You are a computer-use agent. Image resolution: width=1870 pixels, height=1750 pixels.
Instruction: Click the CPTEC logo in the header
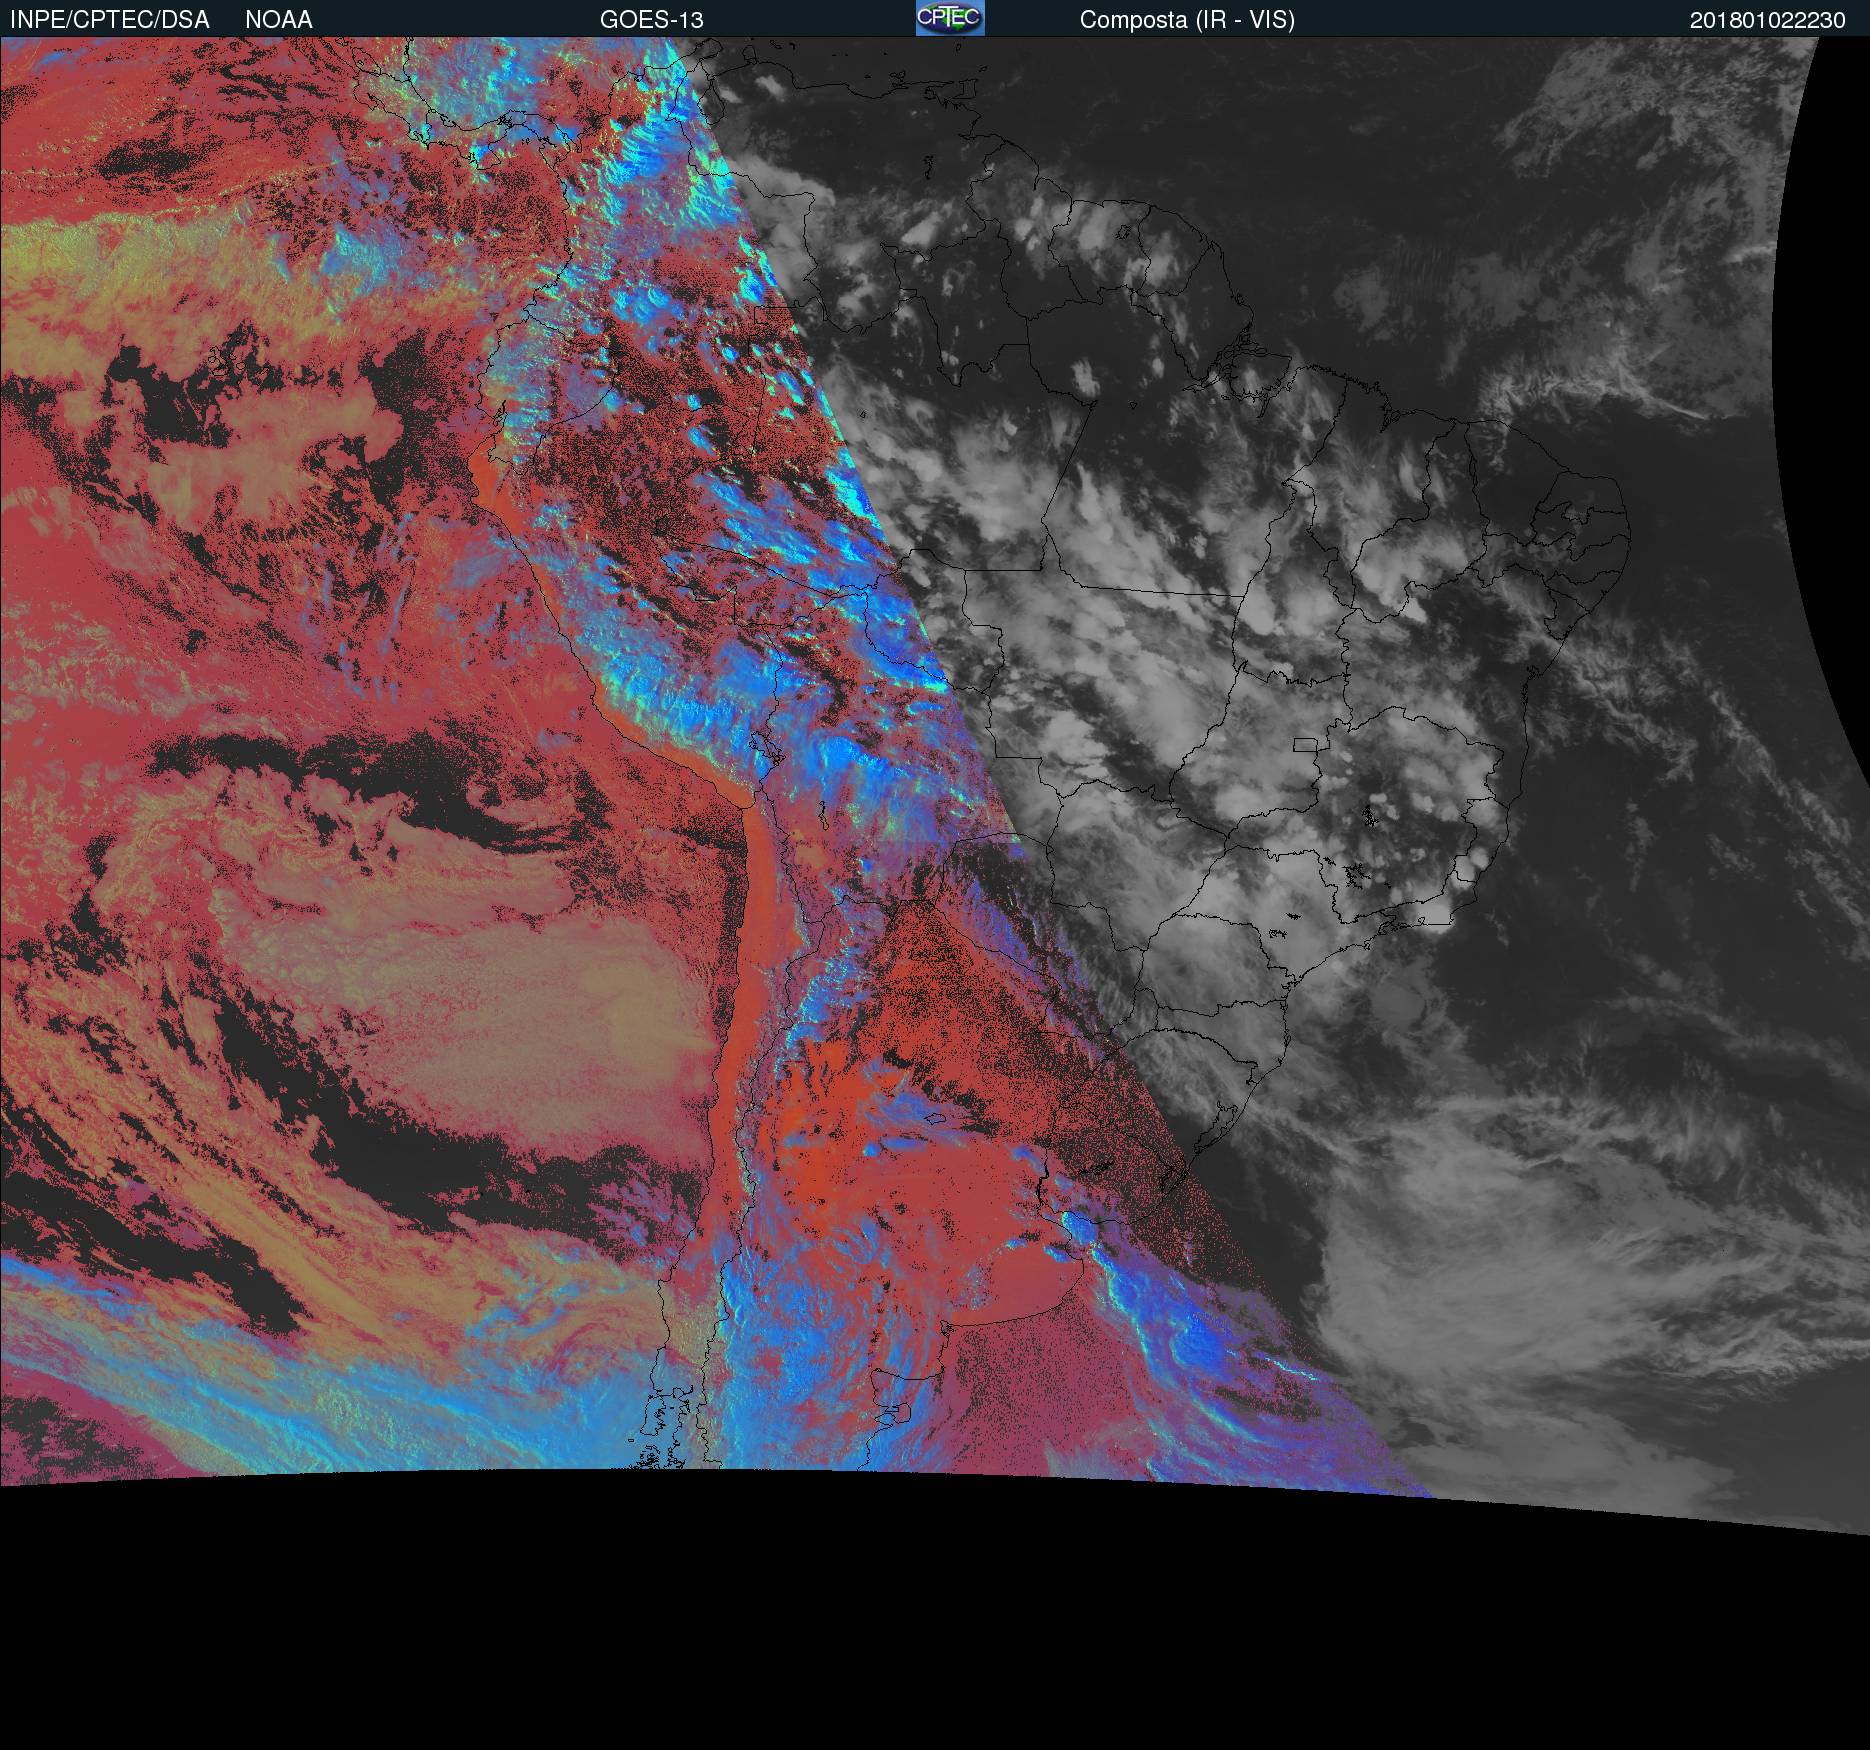pos(950,18)
